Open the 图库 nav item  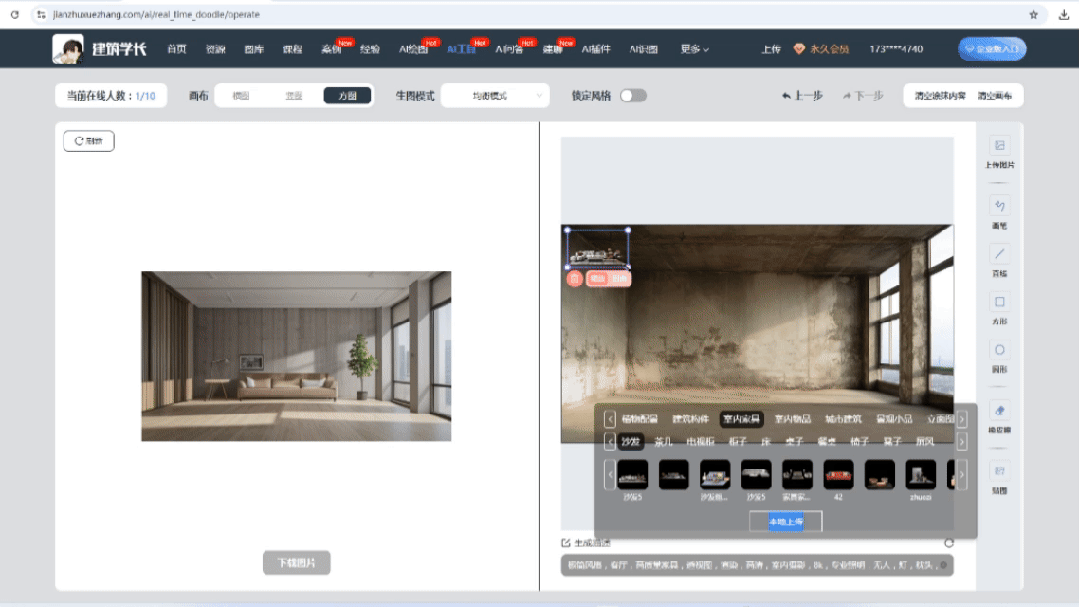click(x=254, y=49)
